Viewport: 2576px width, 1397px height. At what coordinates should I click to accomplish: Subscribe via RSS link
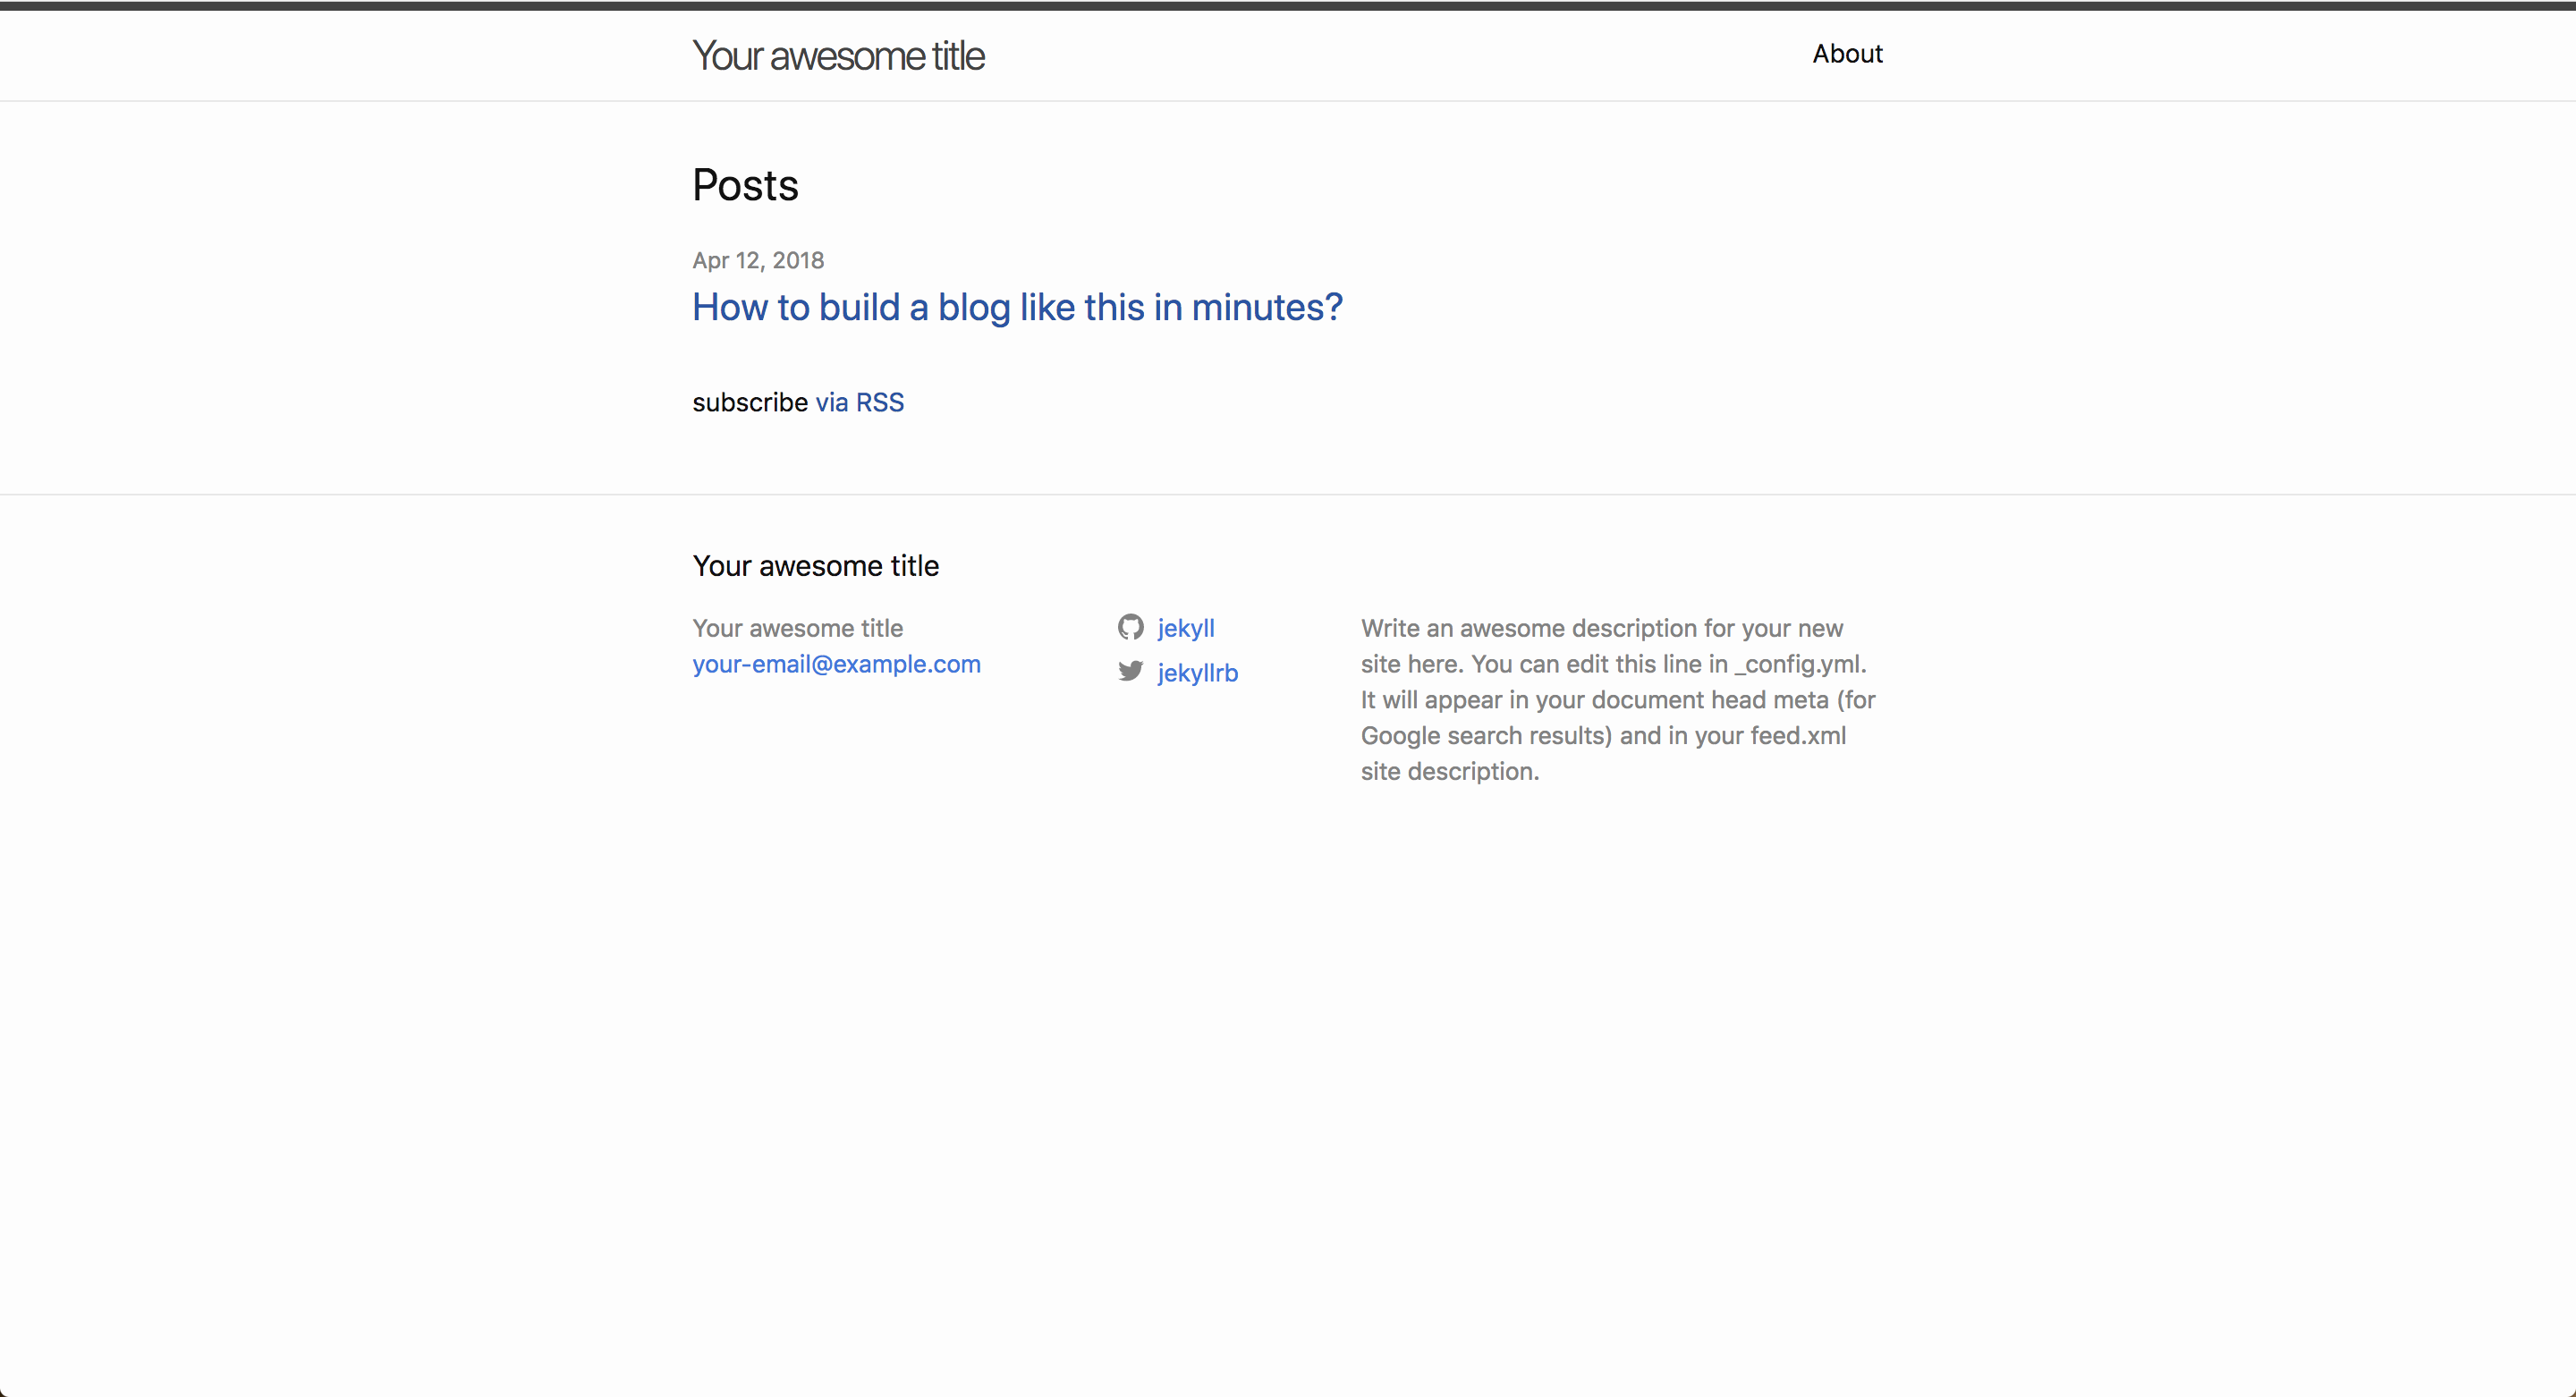(859, 402)
